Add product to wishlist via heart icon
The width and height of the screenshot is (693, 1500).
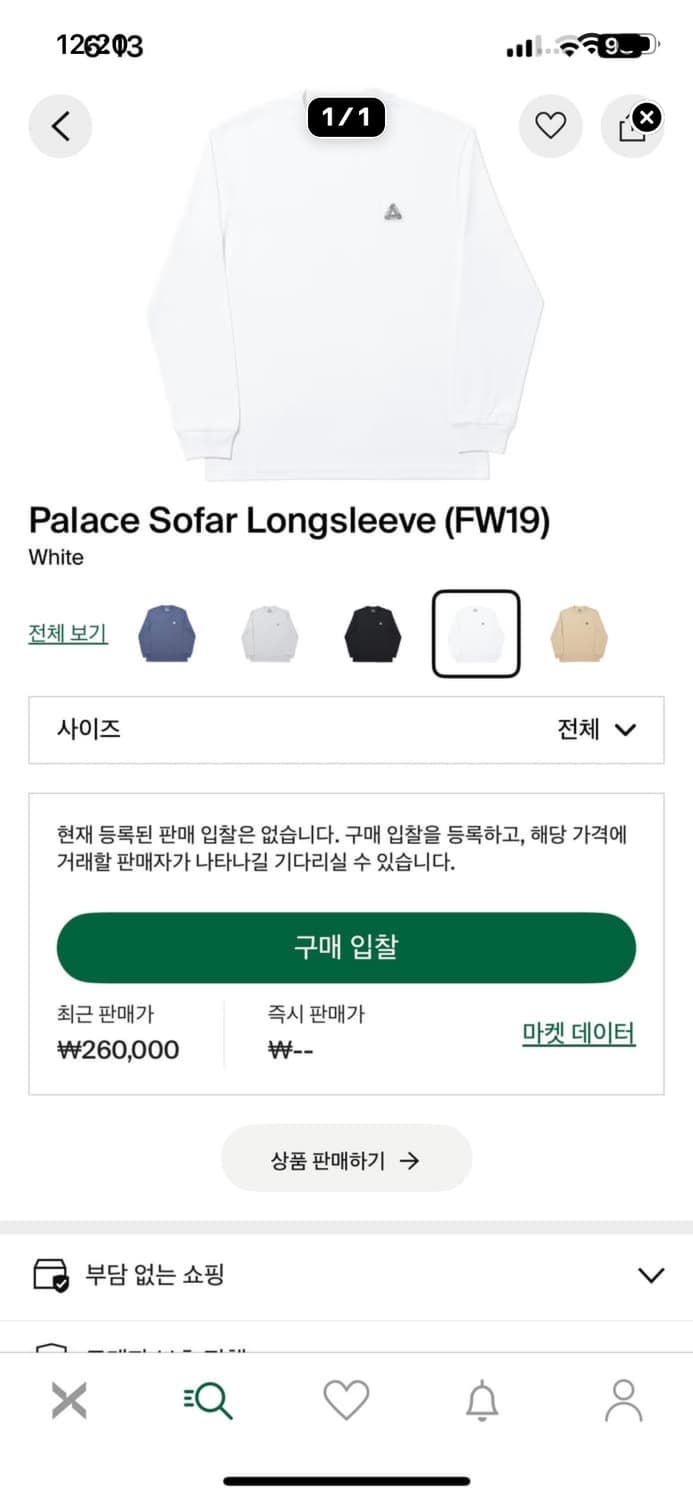(551, 126)
